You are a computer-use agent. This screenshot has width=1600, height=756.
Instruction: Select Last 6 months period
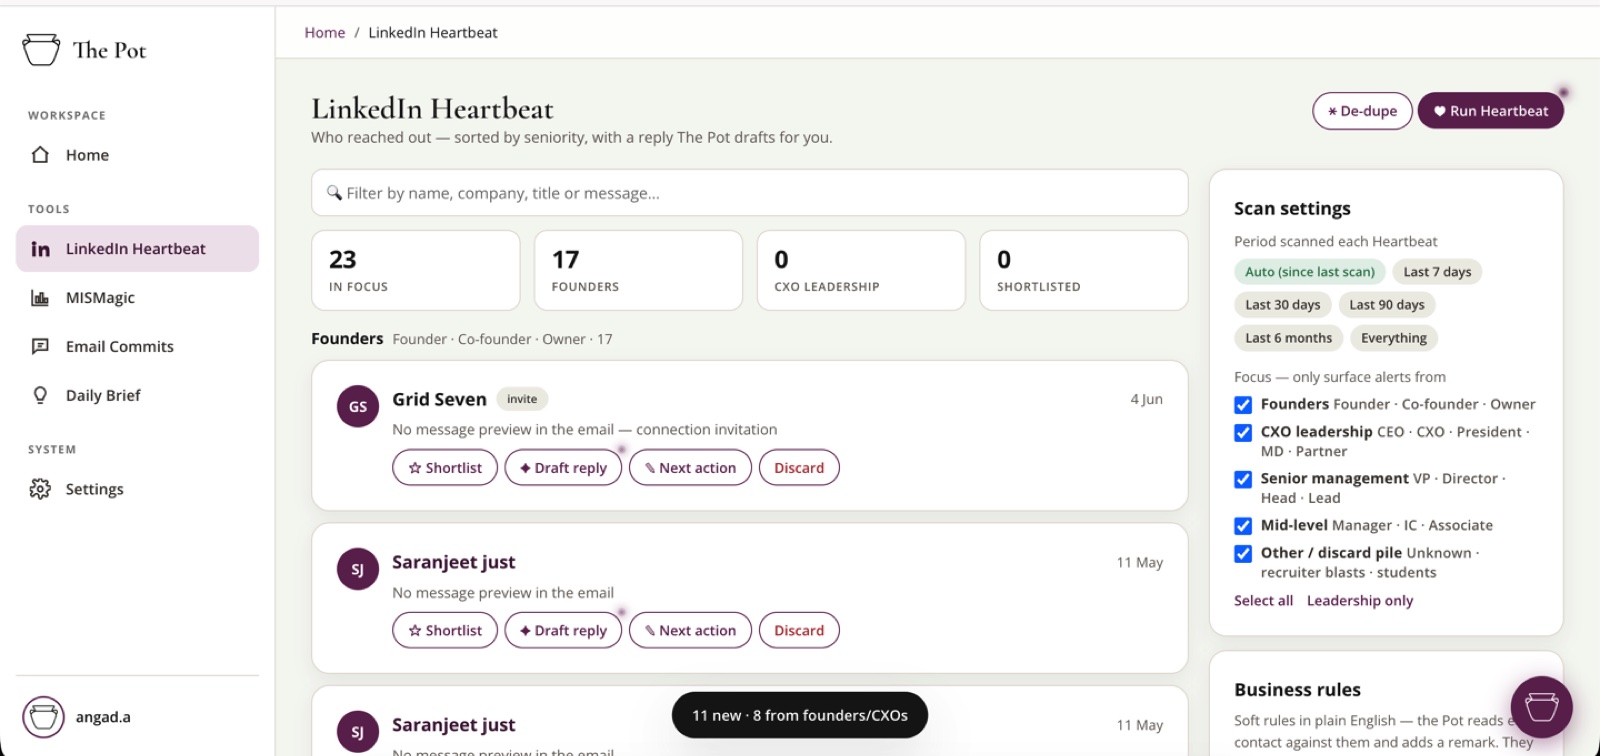pyautogui.click(x=1288, y=338)
